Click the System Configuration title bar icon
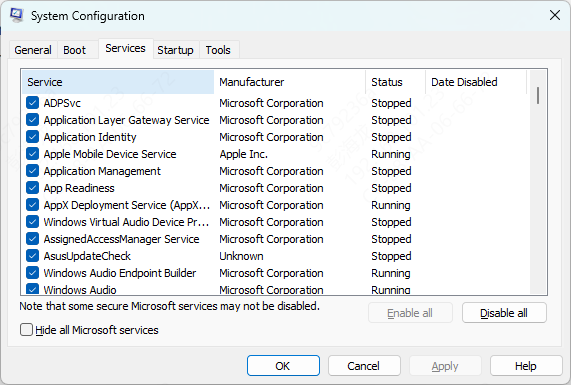The width and height of the screenshot is (571, 385). point(17,16)
